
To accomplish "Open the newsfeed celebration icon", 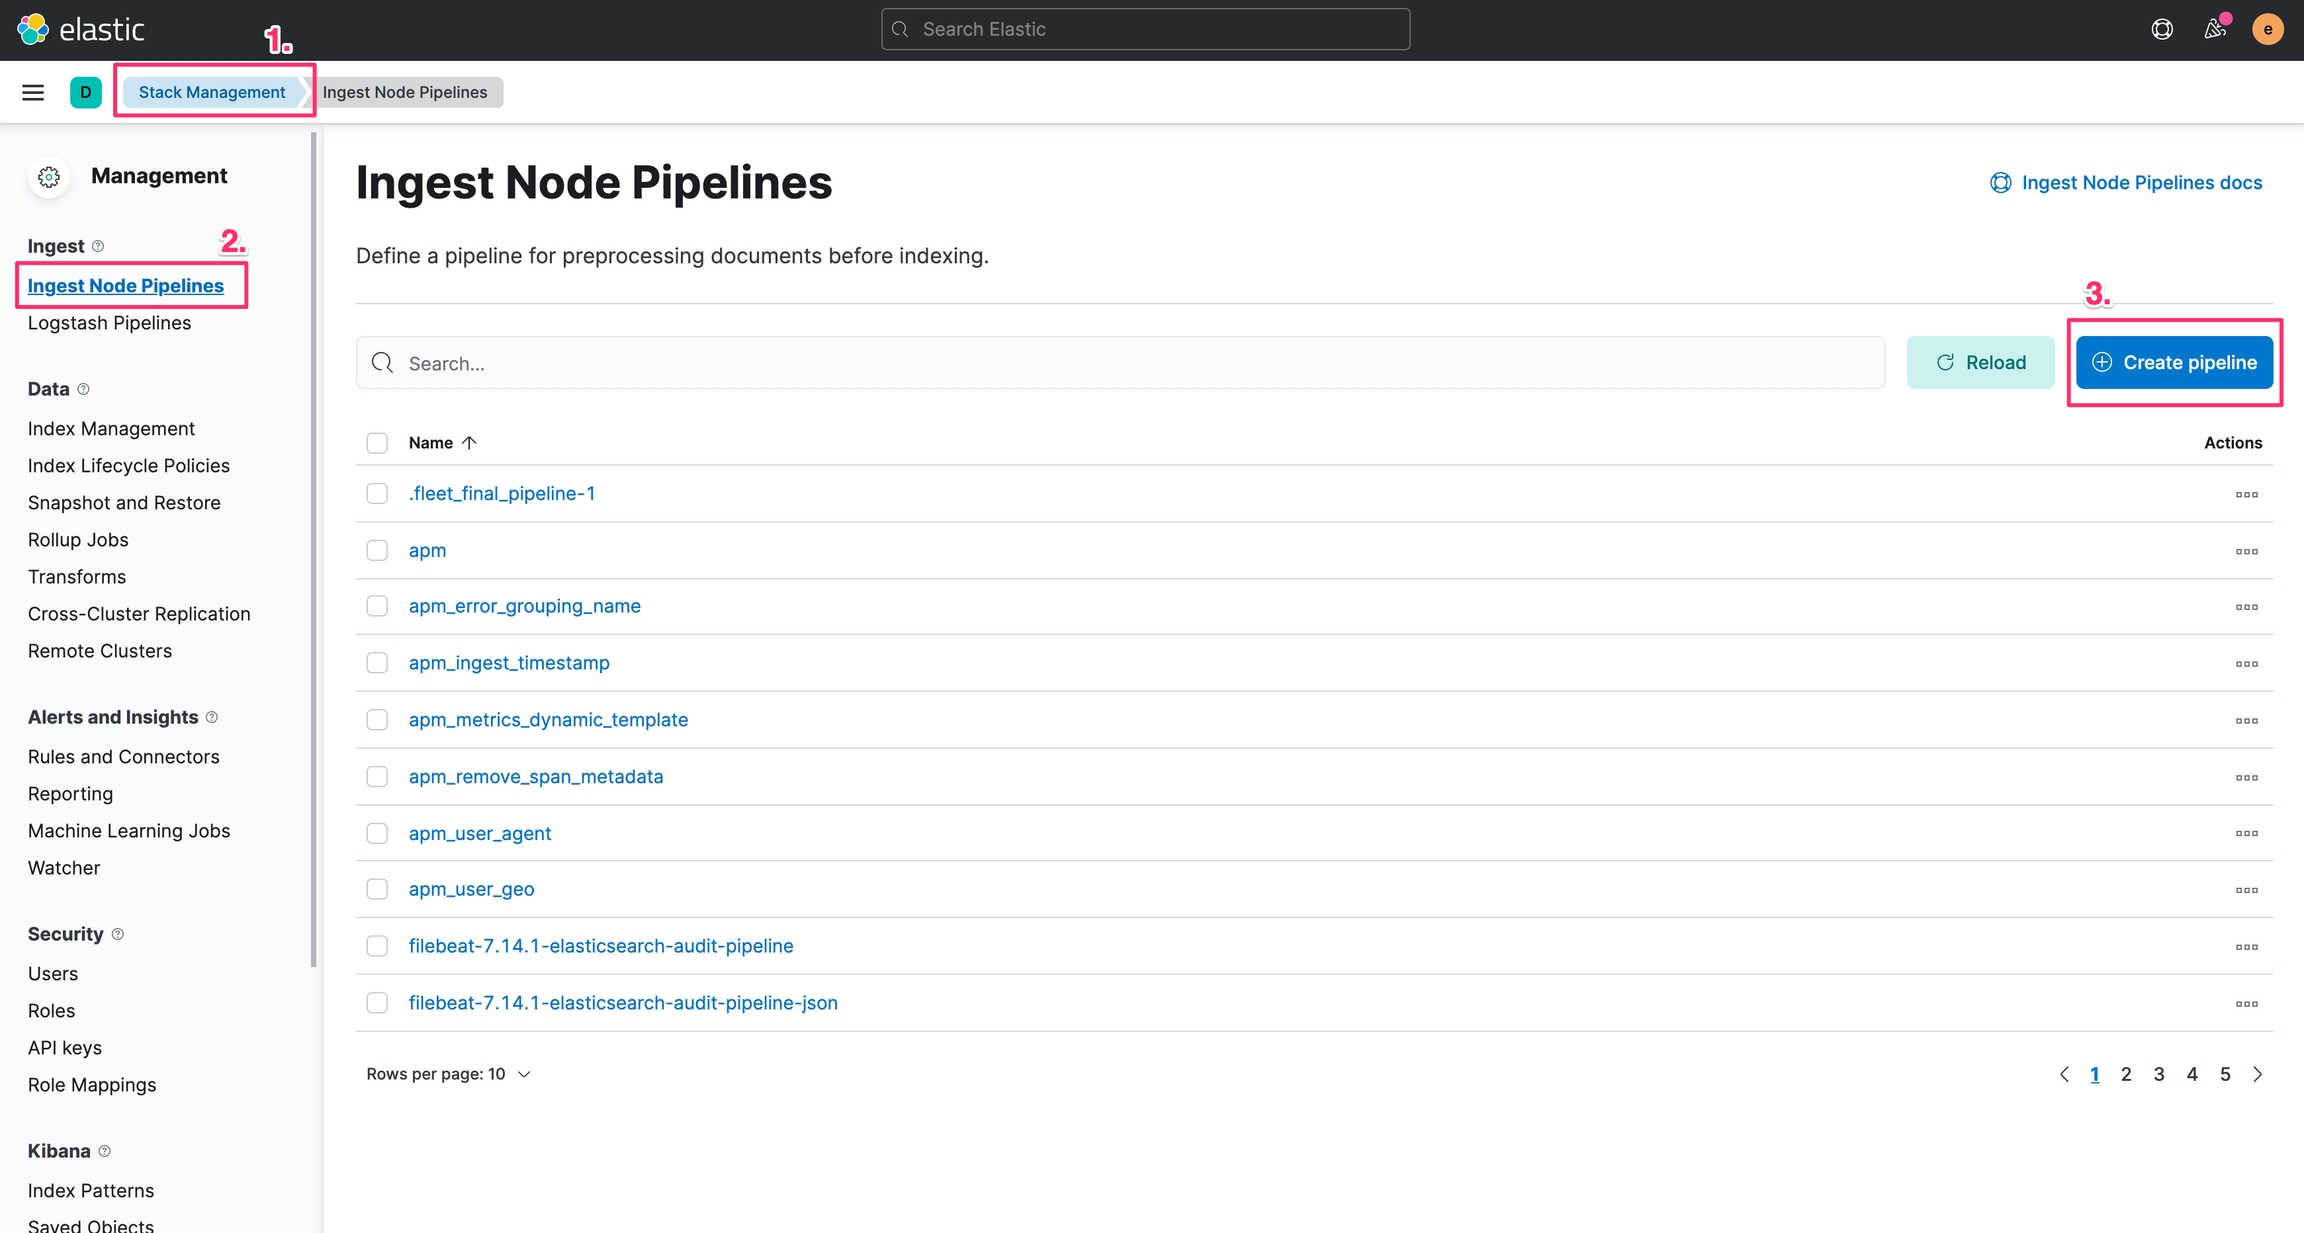I will point(2215,29).
